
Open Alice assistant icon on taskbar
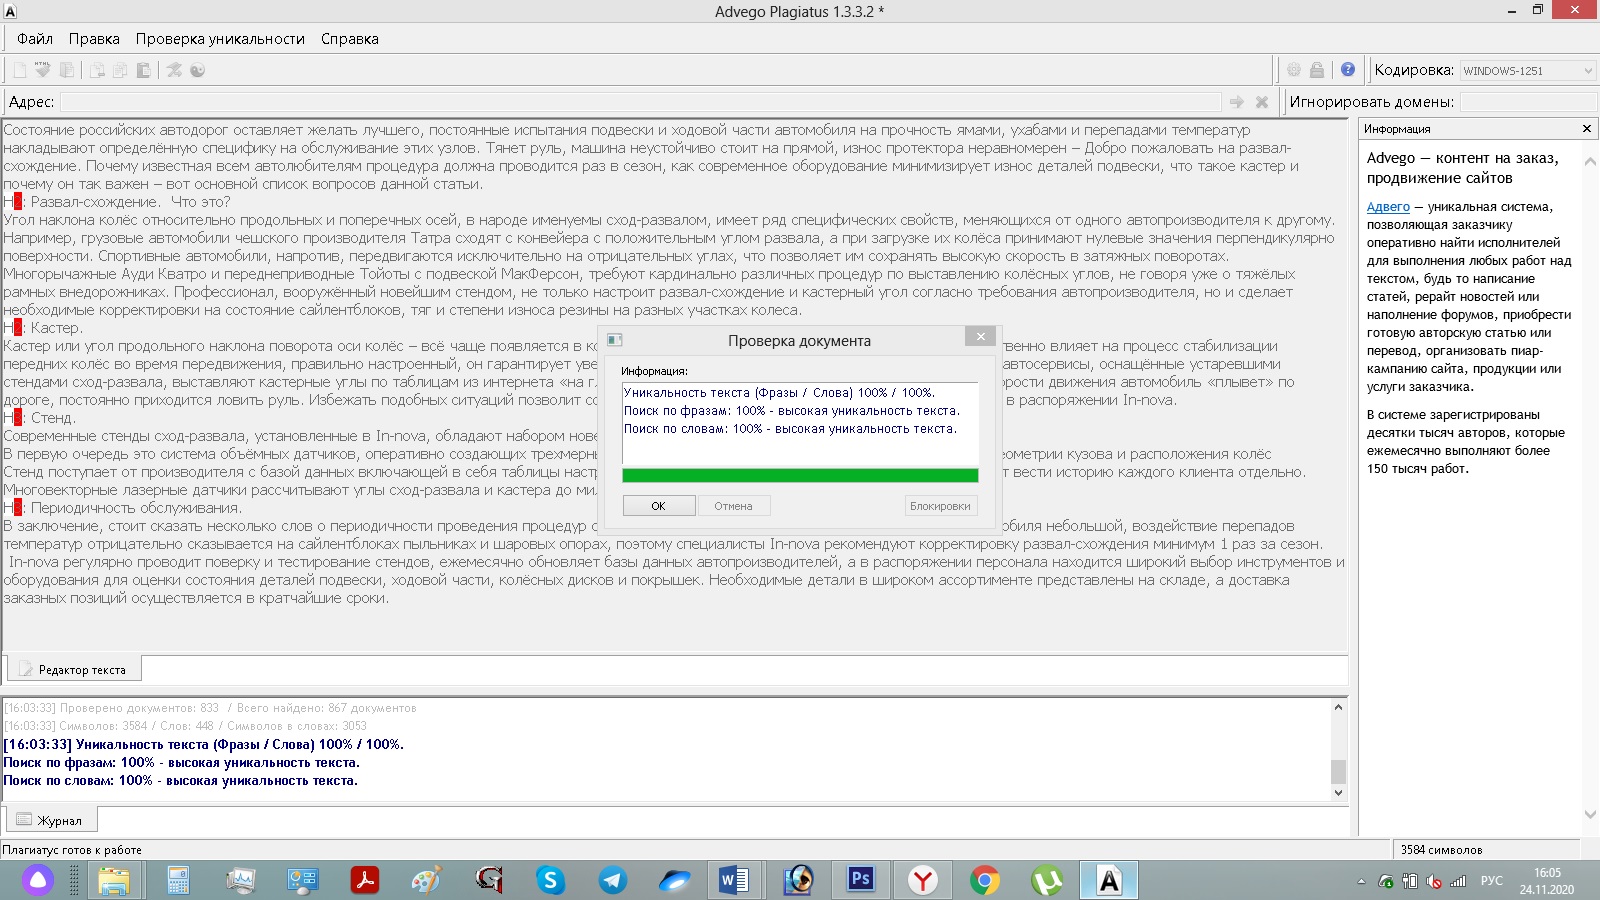coord(38,880)
